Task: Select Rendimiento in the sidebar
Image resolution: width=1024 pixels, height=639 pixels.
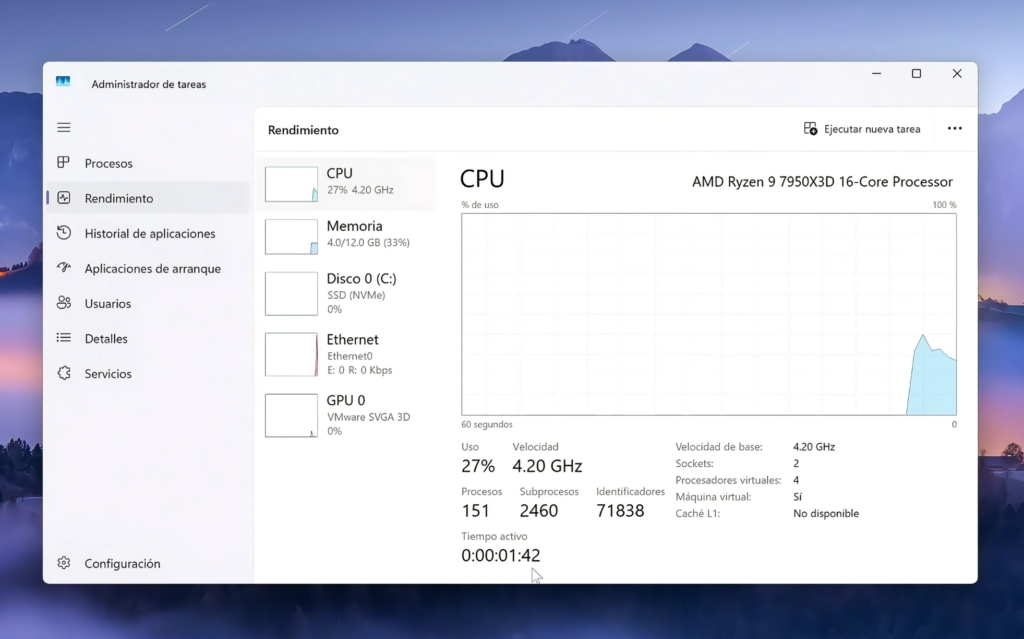Action: click(x=148, y=198)
